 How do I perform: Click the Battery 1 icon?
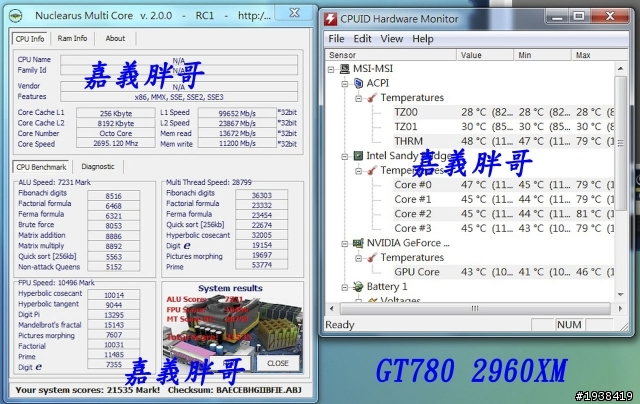tap(358, 286)
